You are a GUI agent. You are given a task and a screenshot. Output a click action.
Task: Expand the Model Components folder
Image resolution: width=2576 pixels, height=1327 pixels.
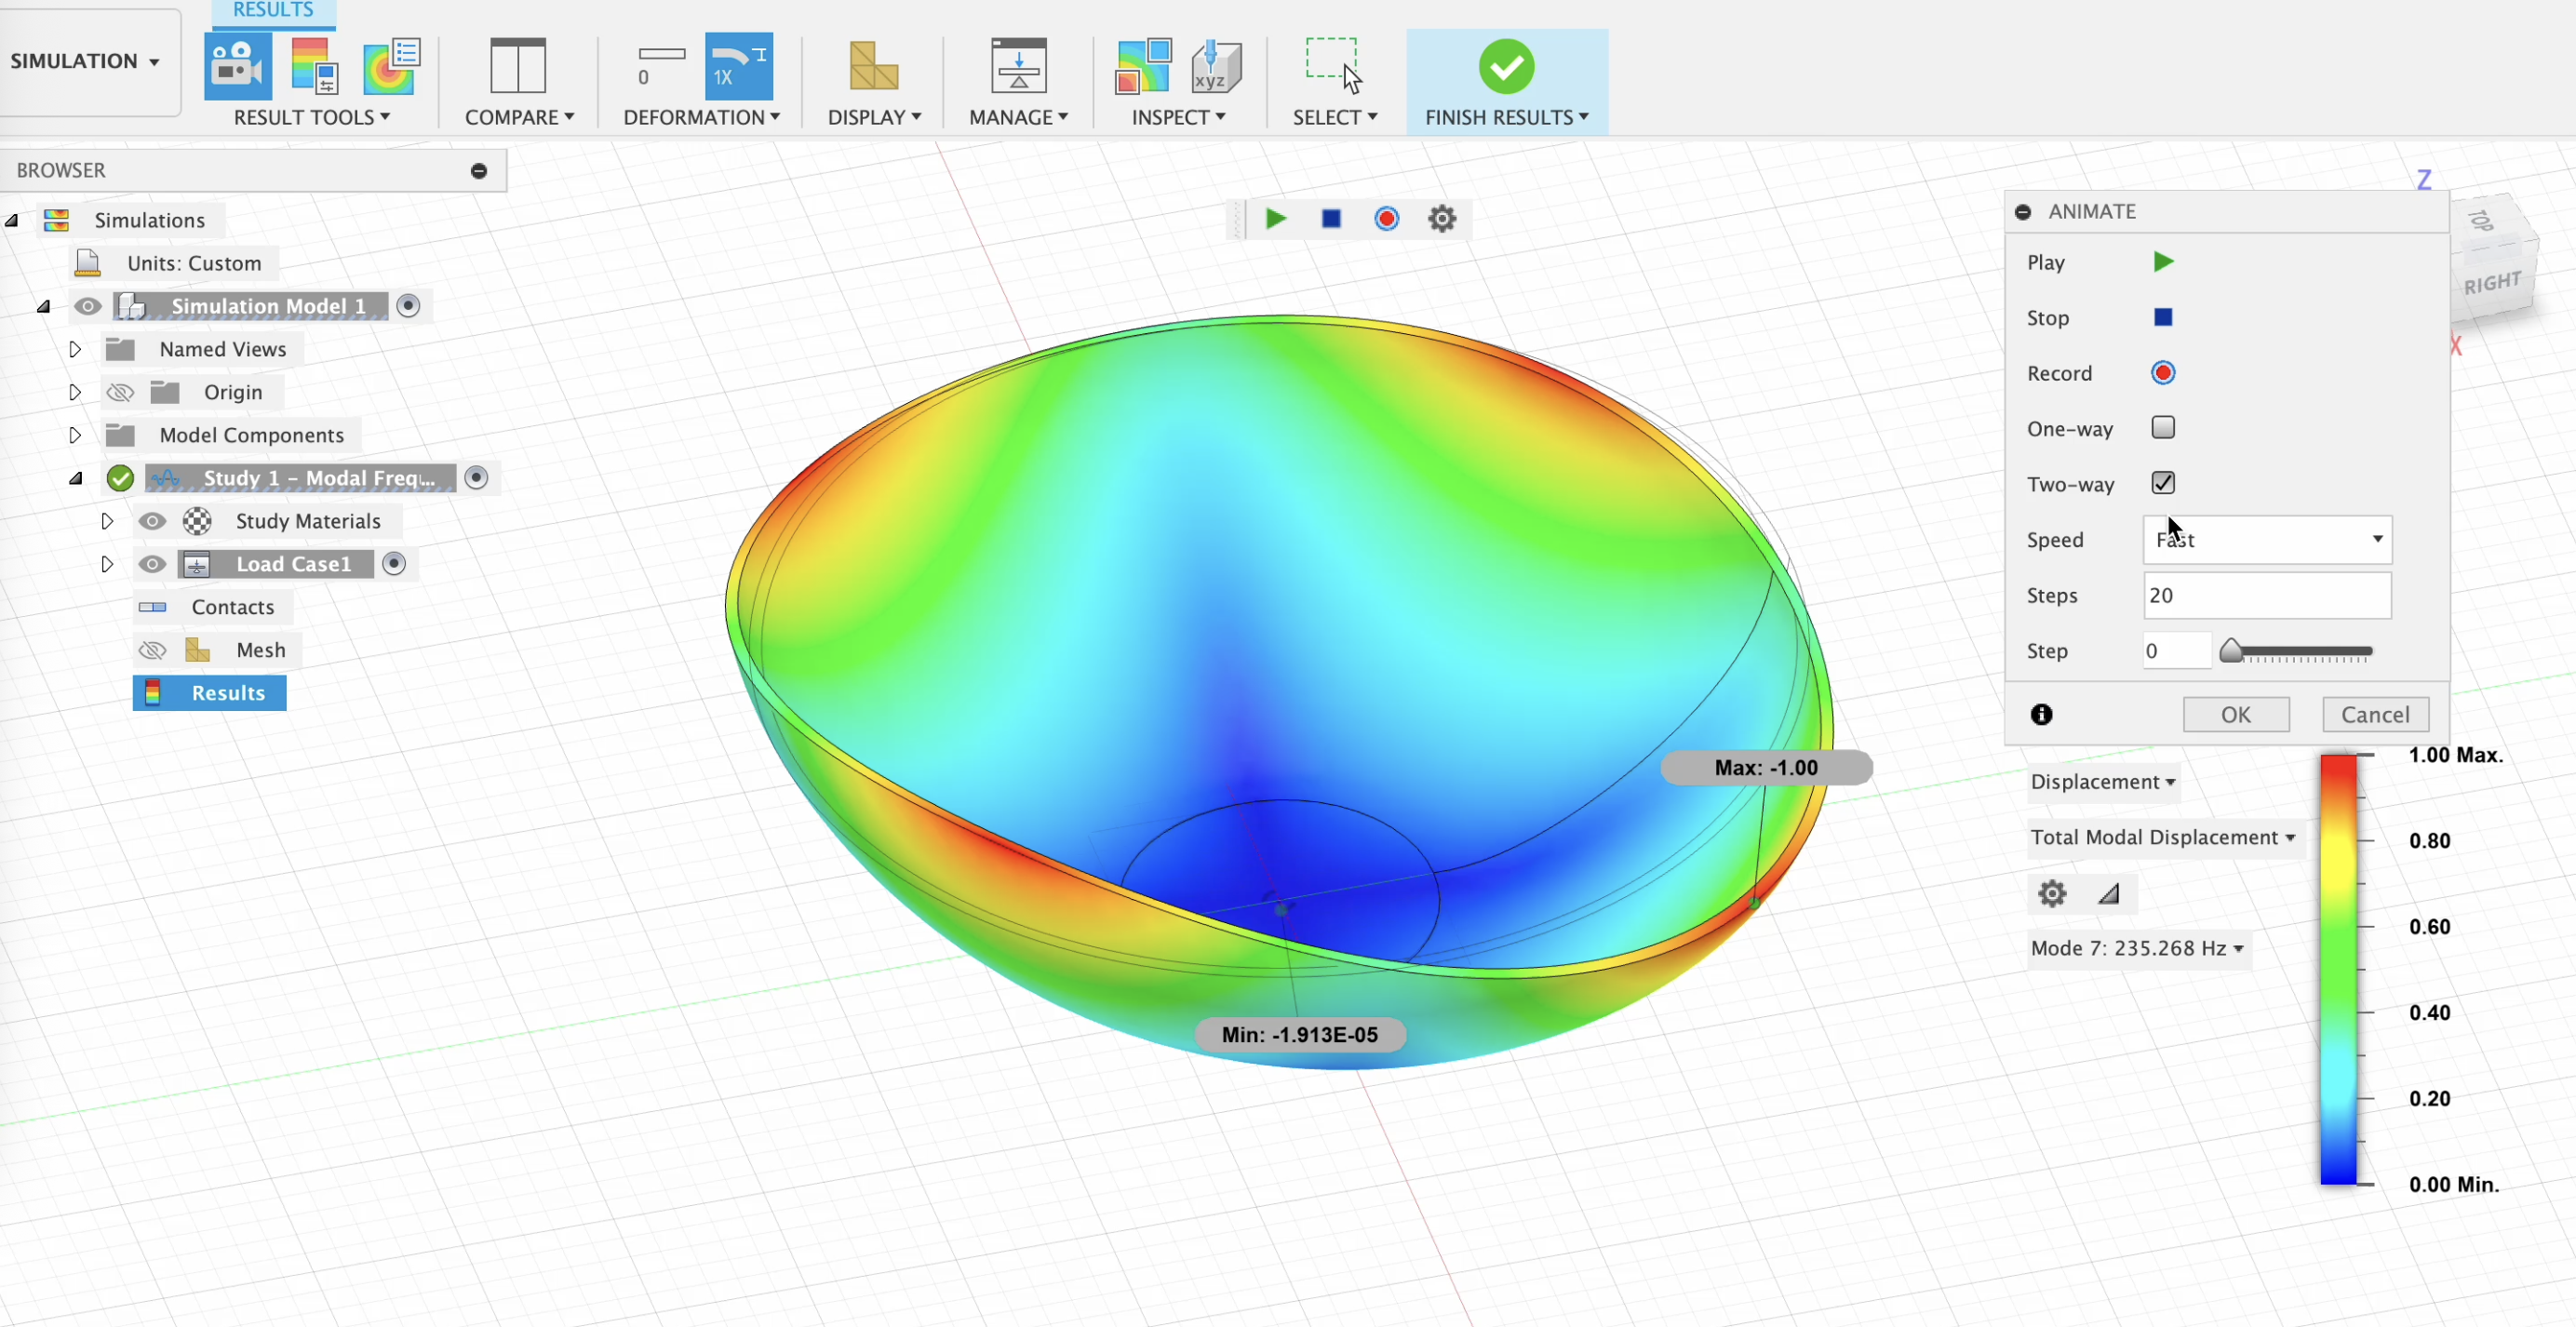75,435
